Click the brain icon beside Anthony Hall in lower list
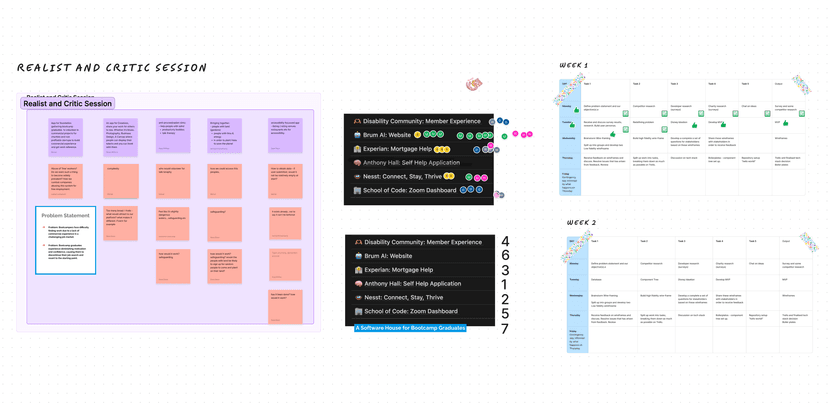The width and height of the screenshot is (828, 404). click(x=357, y=284)
